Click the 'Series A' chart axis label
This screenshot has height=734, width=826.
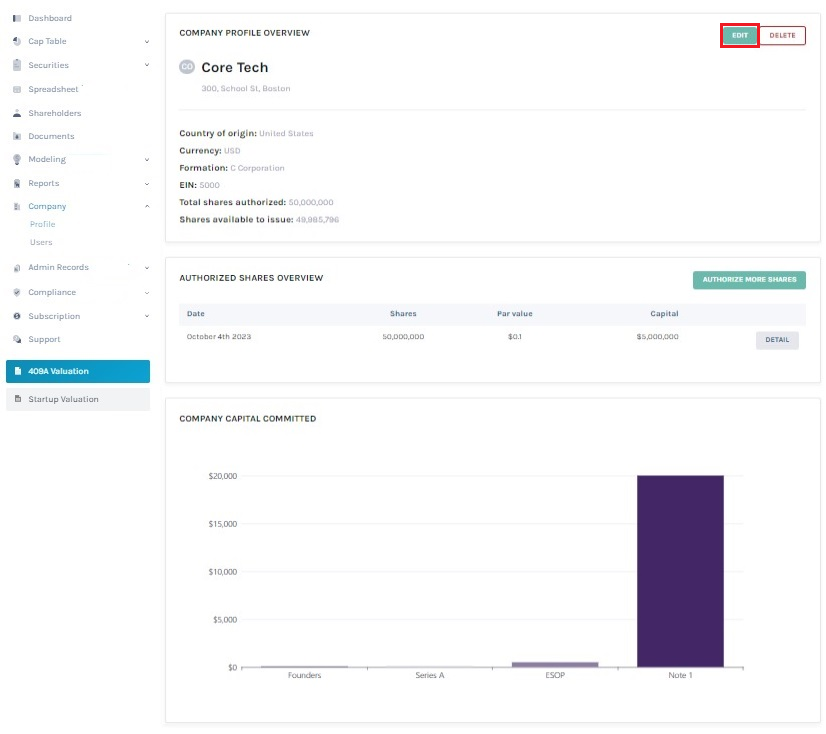click(430, 675)
